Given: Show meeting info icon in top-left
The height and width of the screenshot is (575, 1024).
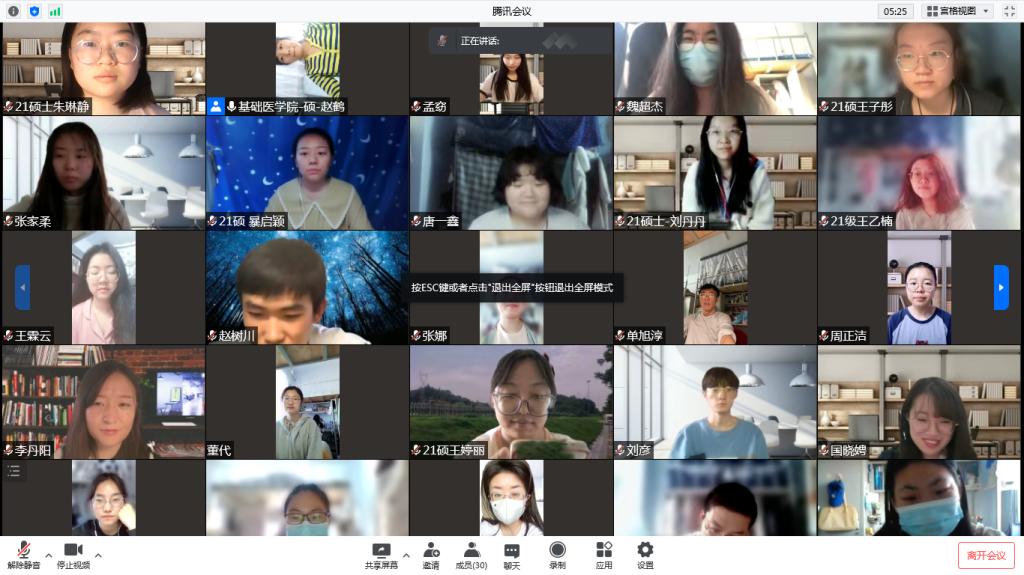Looking at the screenshot, I should pos(14,11).
